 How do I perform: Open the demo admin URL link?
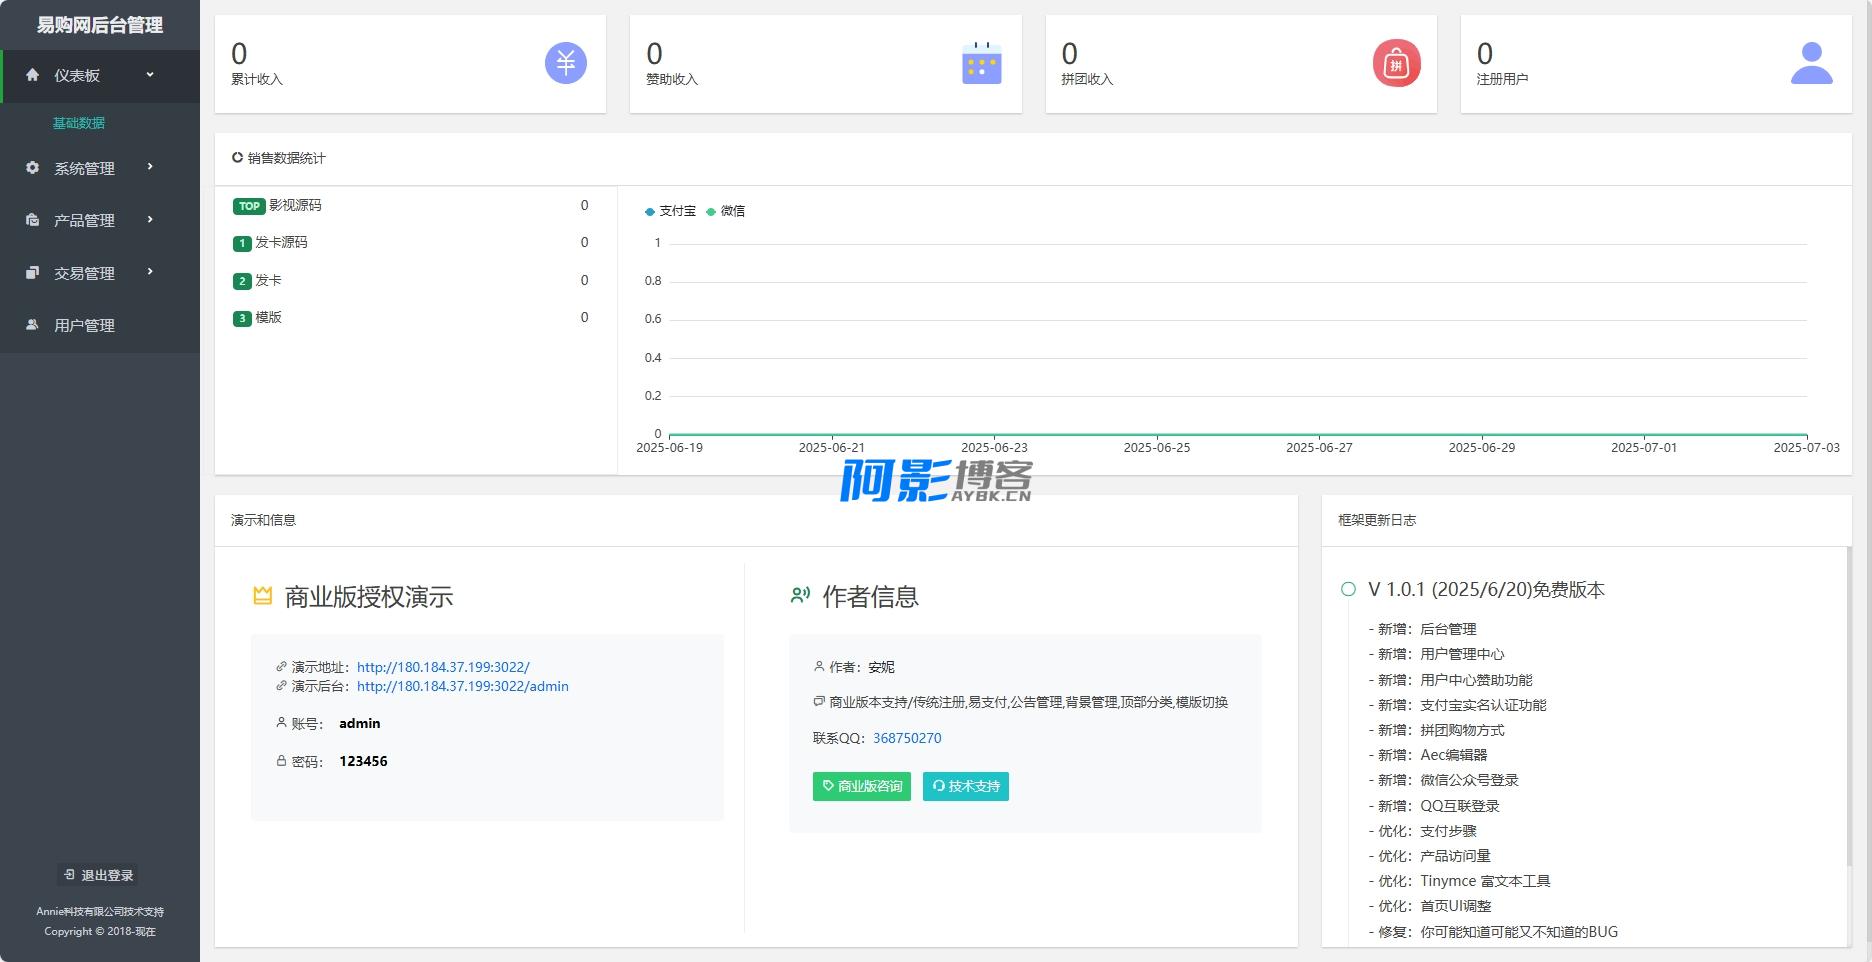[462, 686]
